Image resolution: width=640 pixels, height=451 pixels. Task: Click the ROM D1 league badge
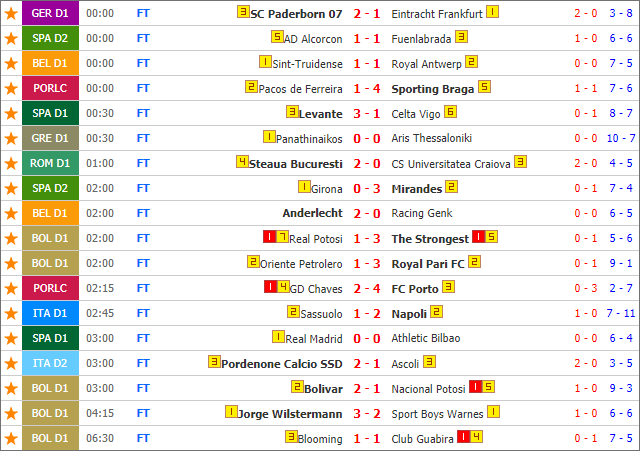(x=50, y=163)
